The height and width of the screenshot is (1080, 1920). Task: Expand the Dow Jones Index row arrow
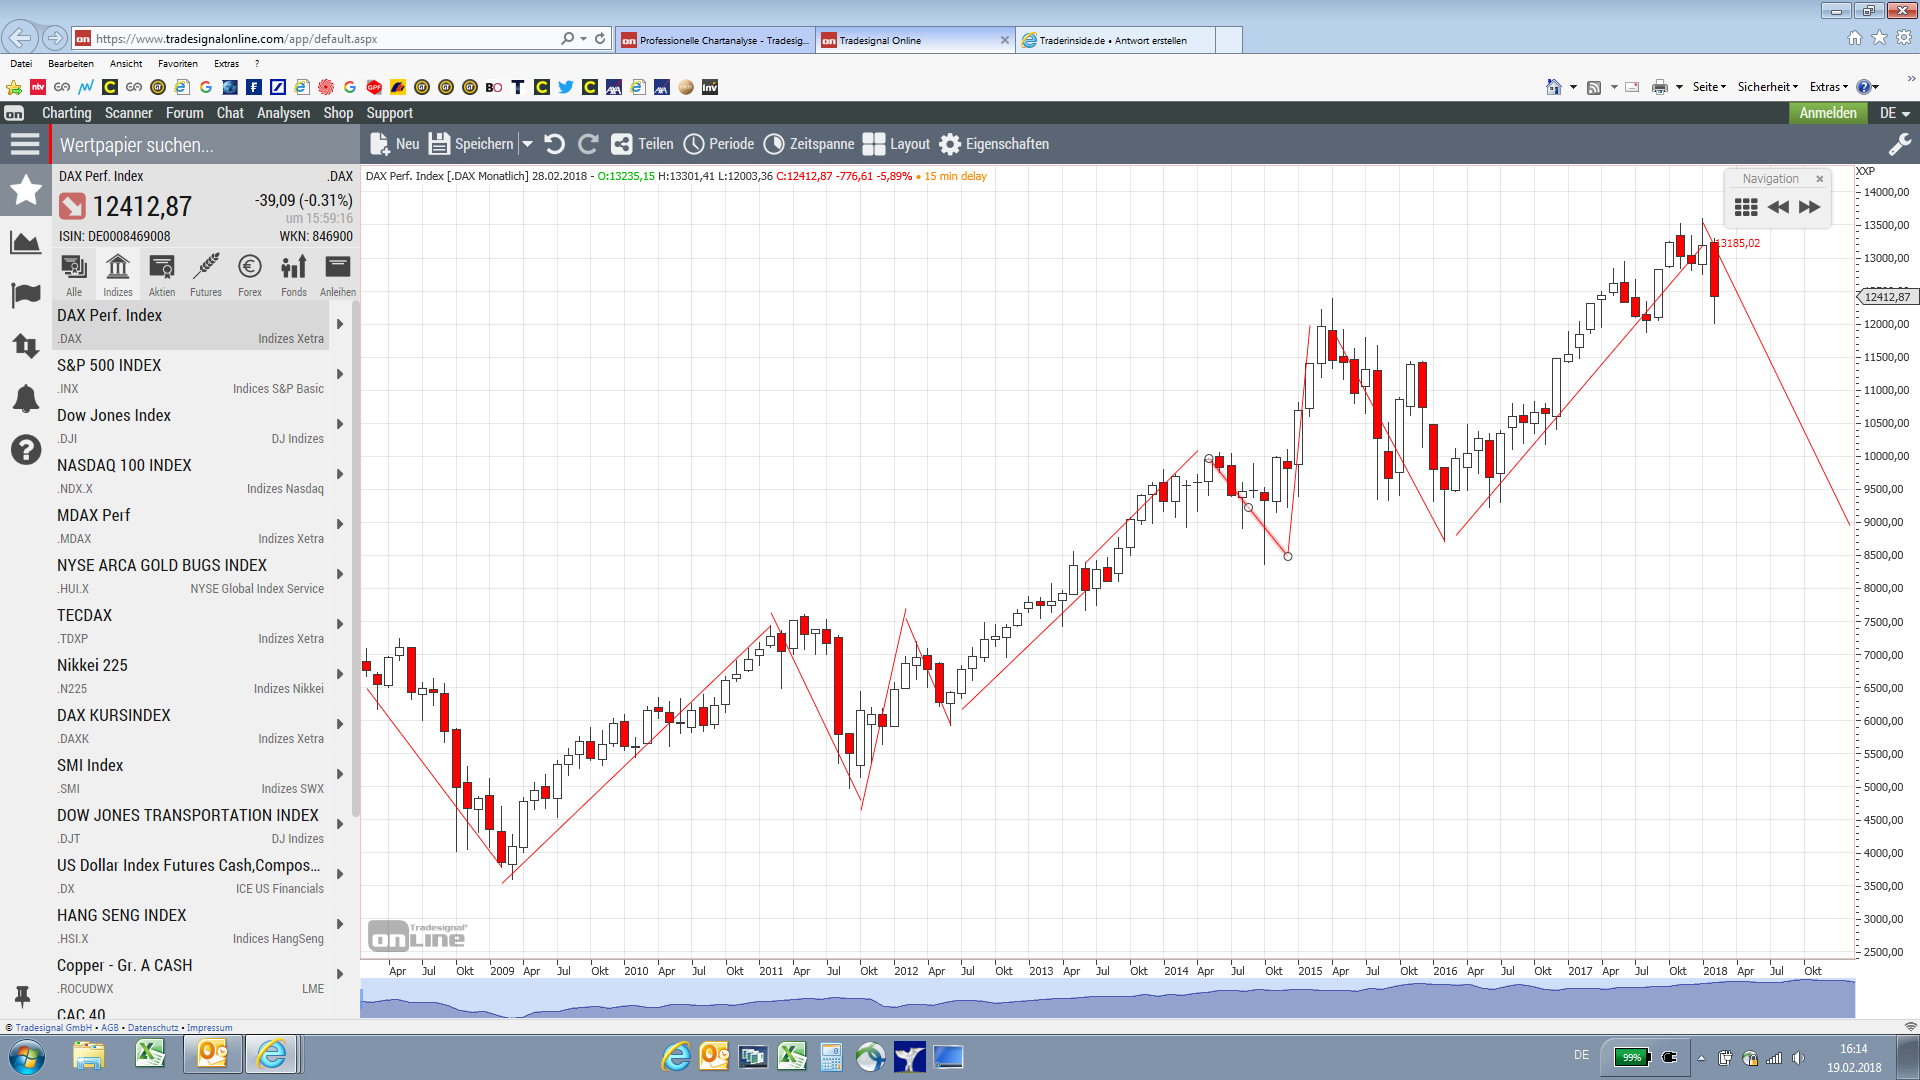[340, 424]
